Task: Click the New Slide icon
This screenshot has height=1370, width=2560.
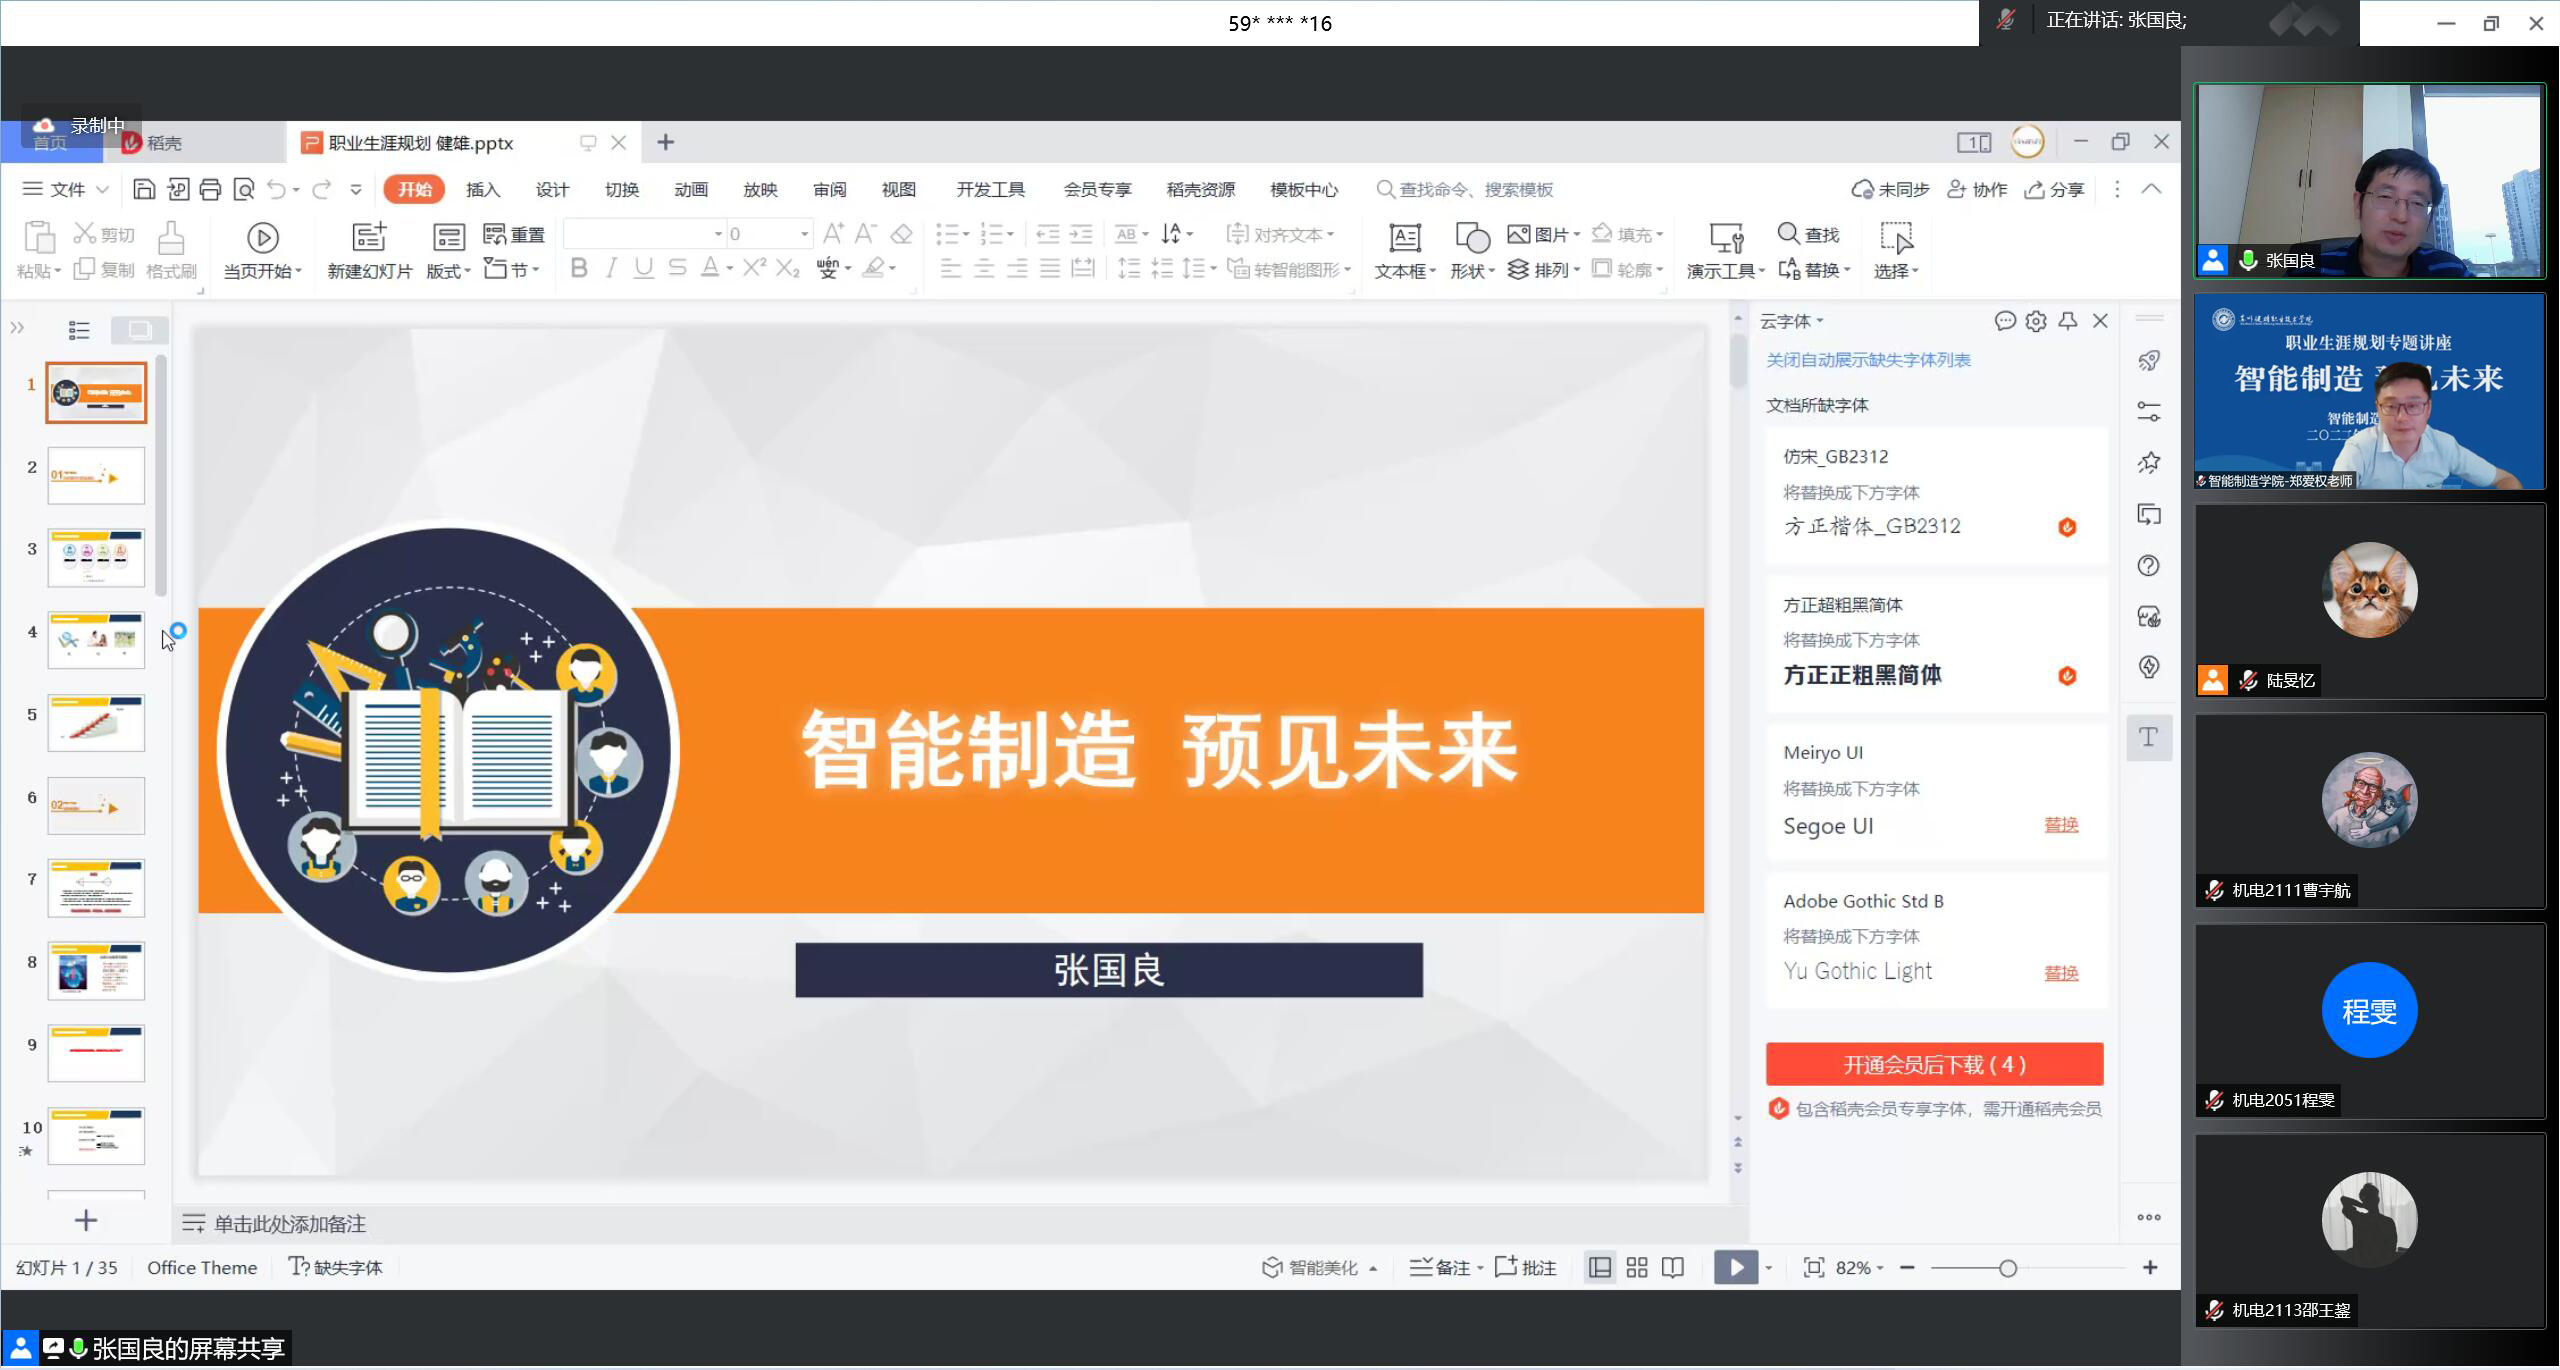Action: [369, 238]
